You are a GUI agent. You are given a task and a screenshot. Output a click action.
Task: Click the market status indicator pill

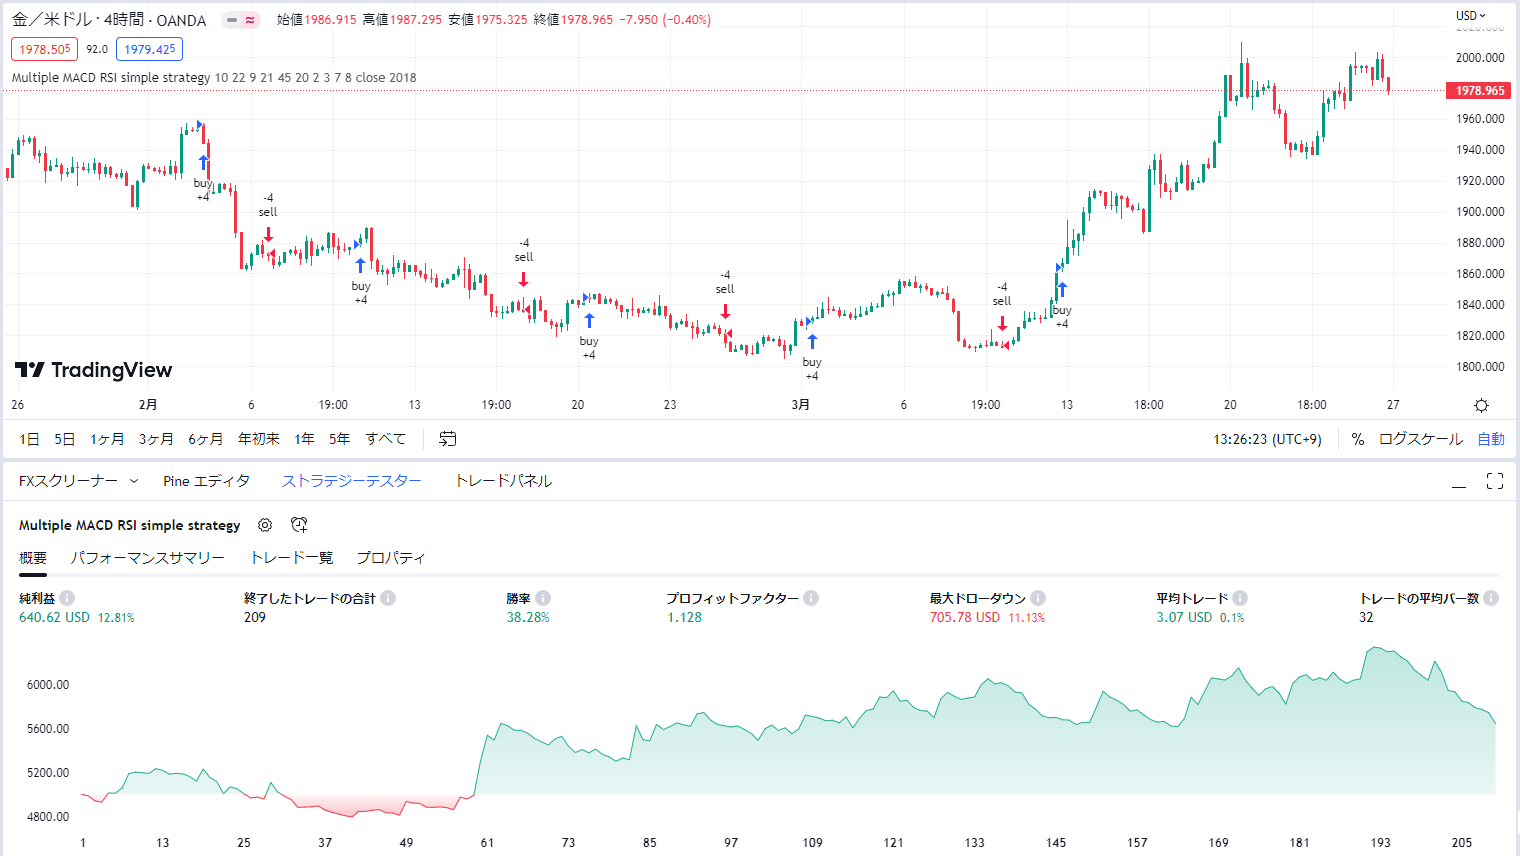[x=240, y=20]
